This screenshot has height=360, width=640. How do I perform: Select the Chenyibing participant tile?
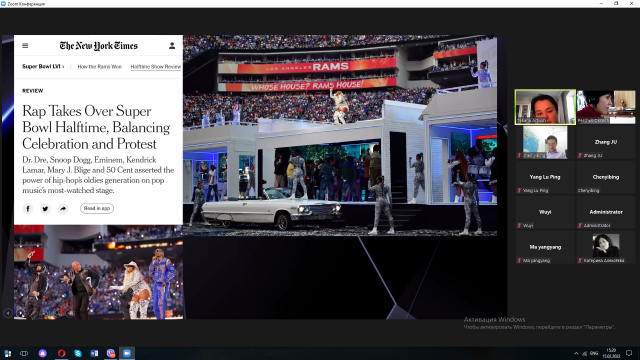(606, 177)
